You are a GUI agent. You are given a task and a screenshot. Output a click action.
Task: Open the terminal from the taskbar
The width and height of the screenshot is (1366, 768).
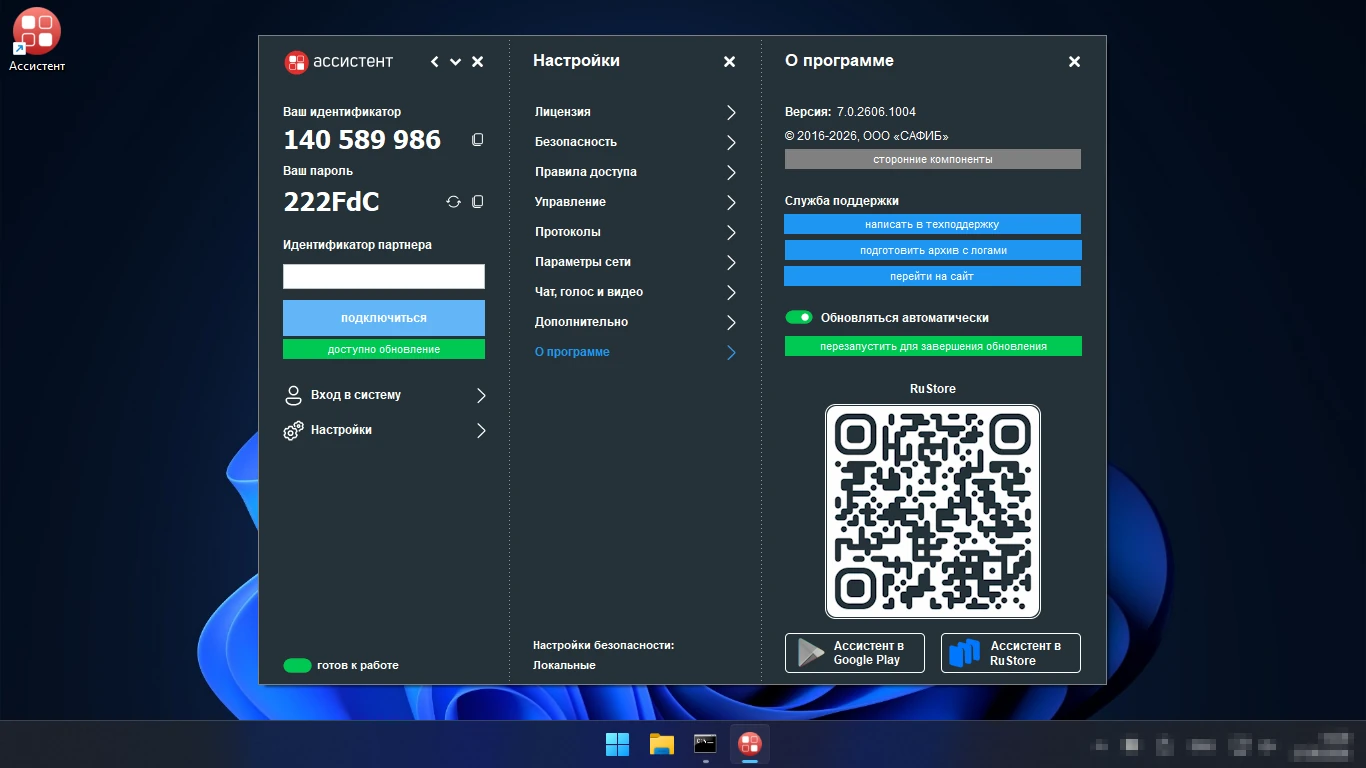click(705, 744)
